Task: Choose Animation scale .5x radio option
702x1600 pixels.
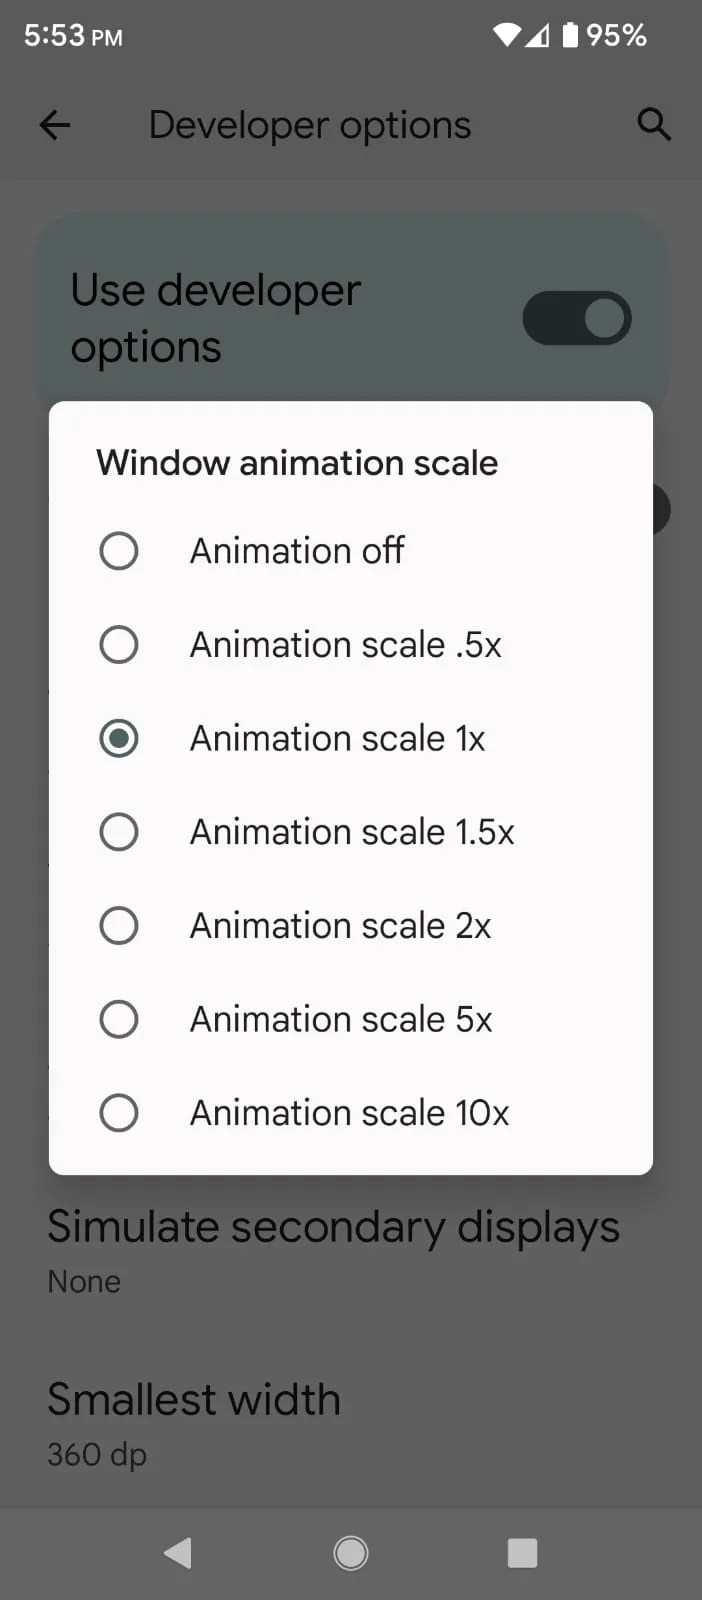Action: pos(119,644)
